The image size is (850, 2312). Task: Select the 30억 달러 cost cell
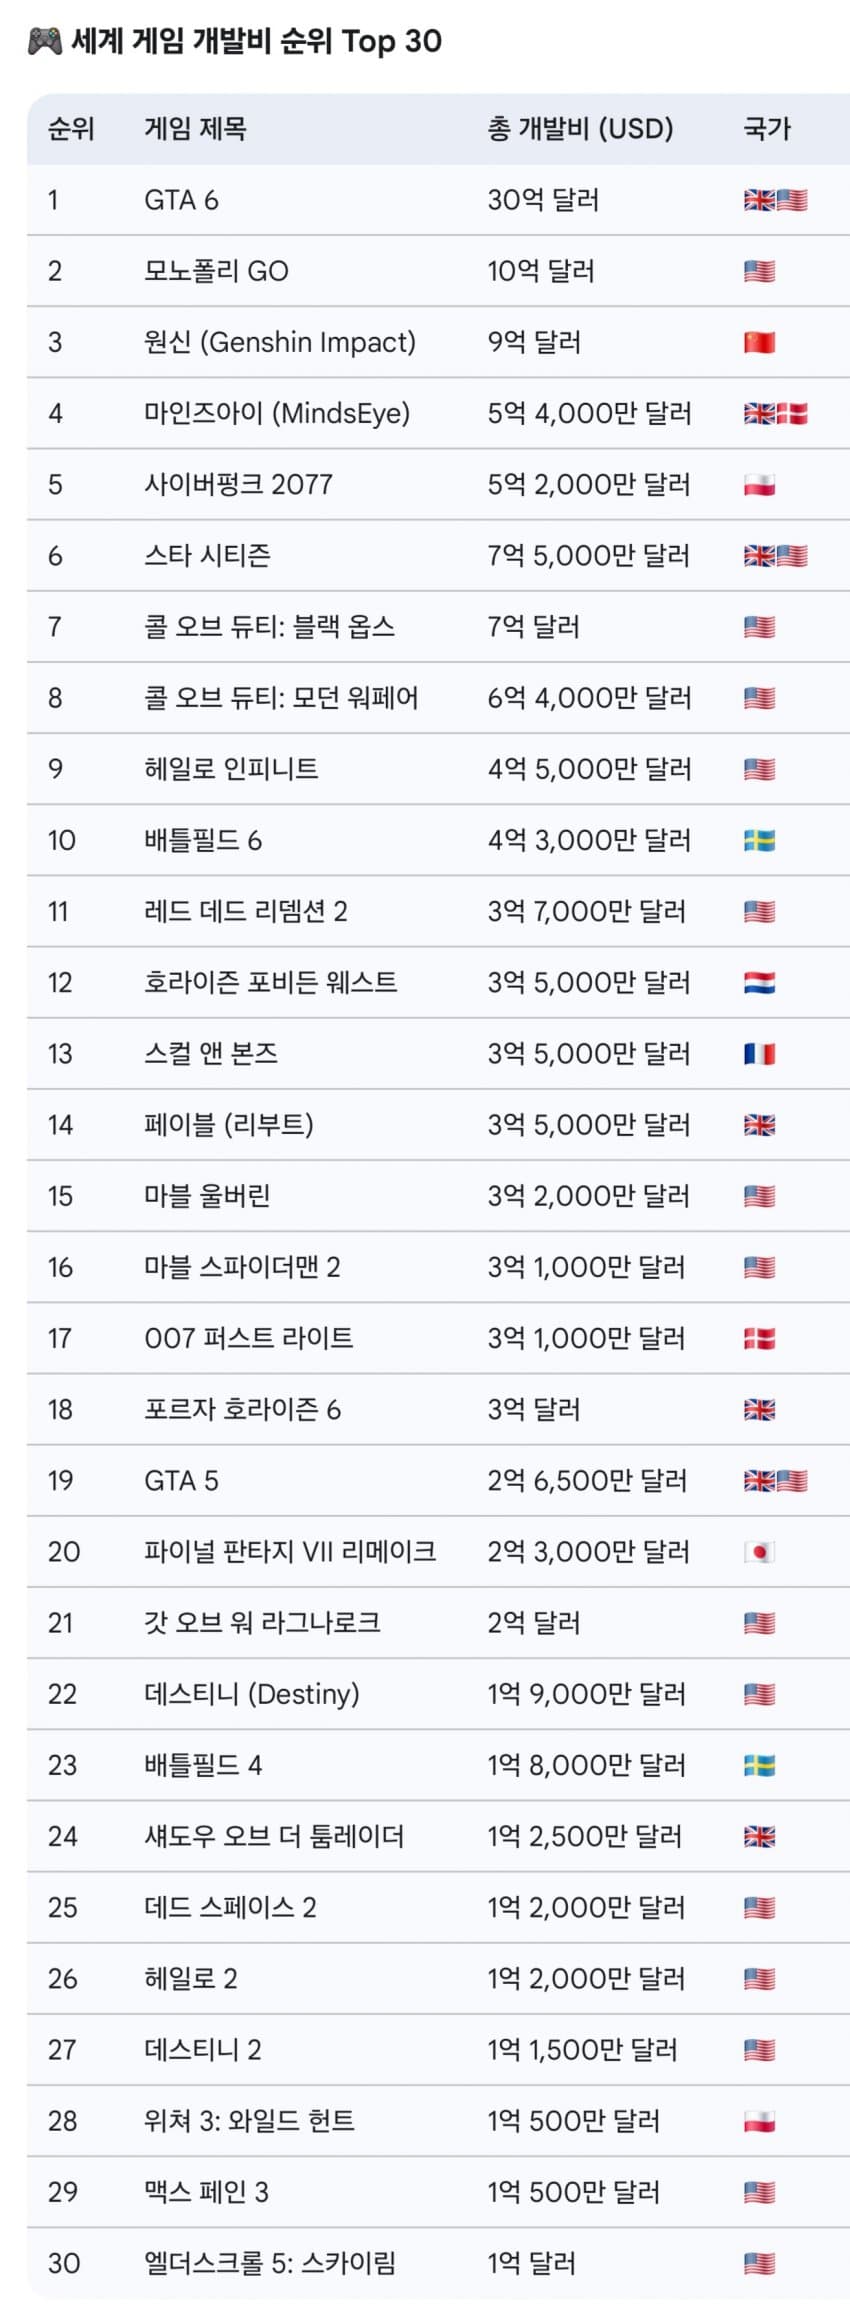point(543,200)
